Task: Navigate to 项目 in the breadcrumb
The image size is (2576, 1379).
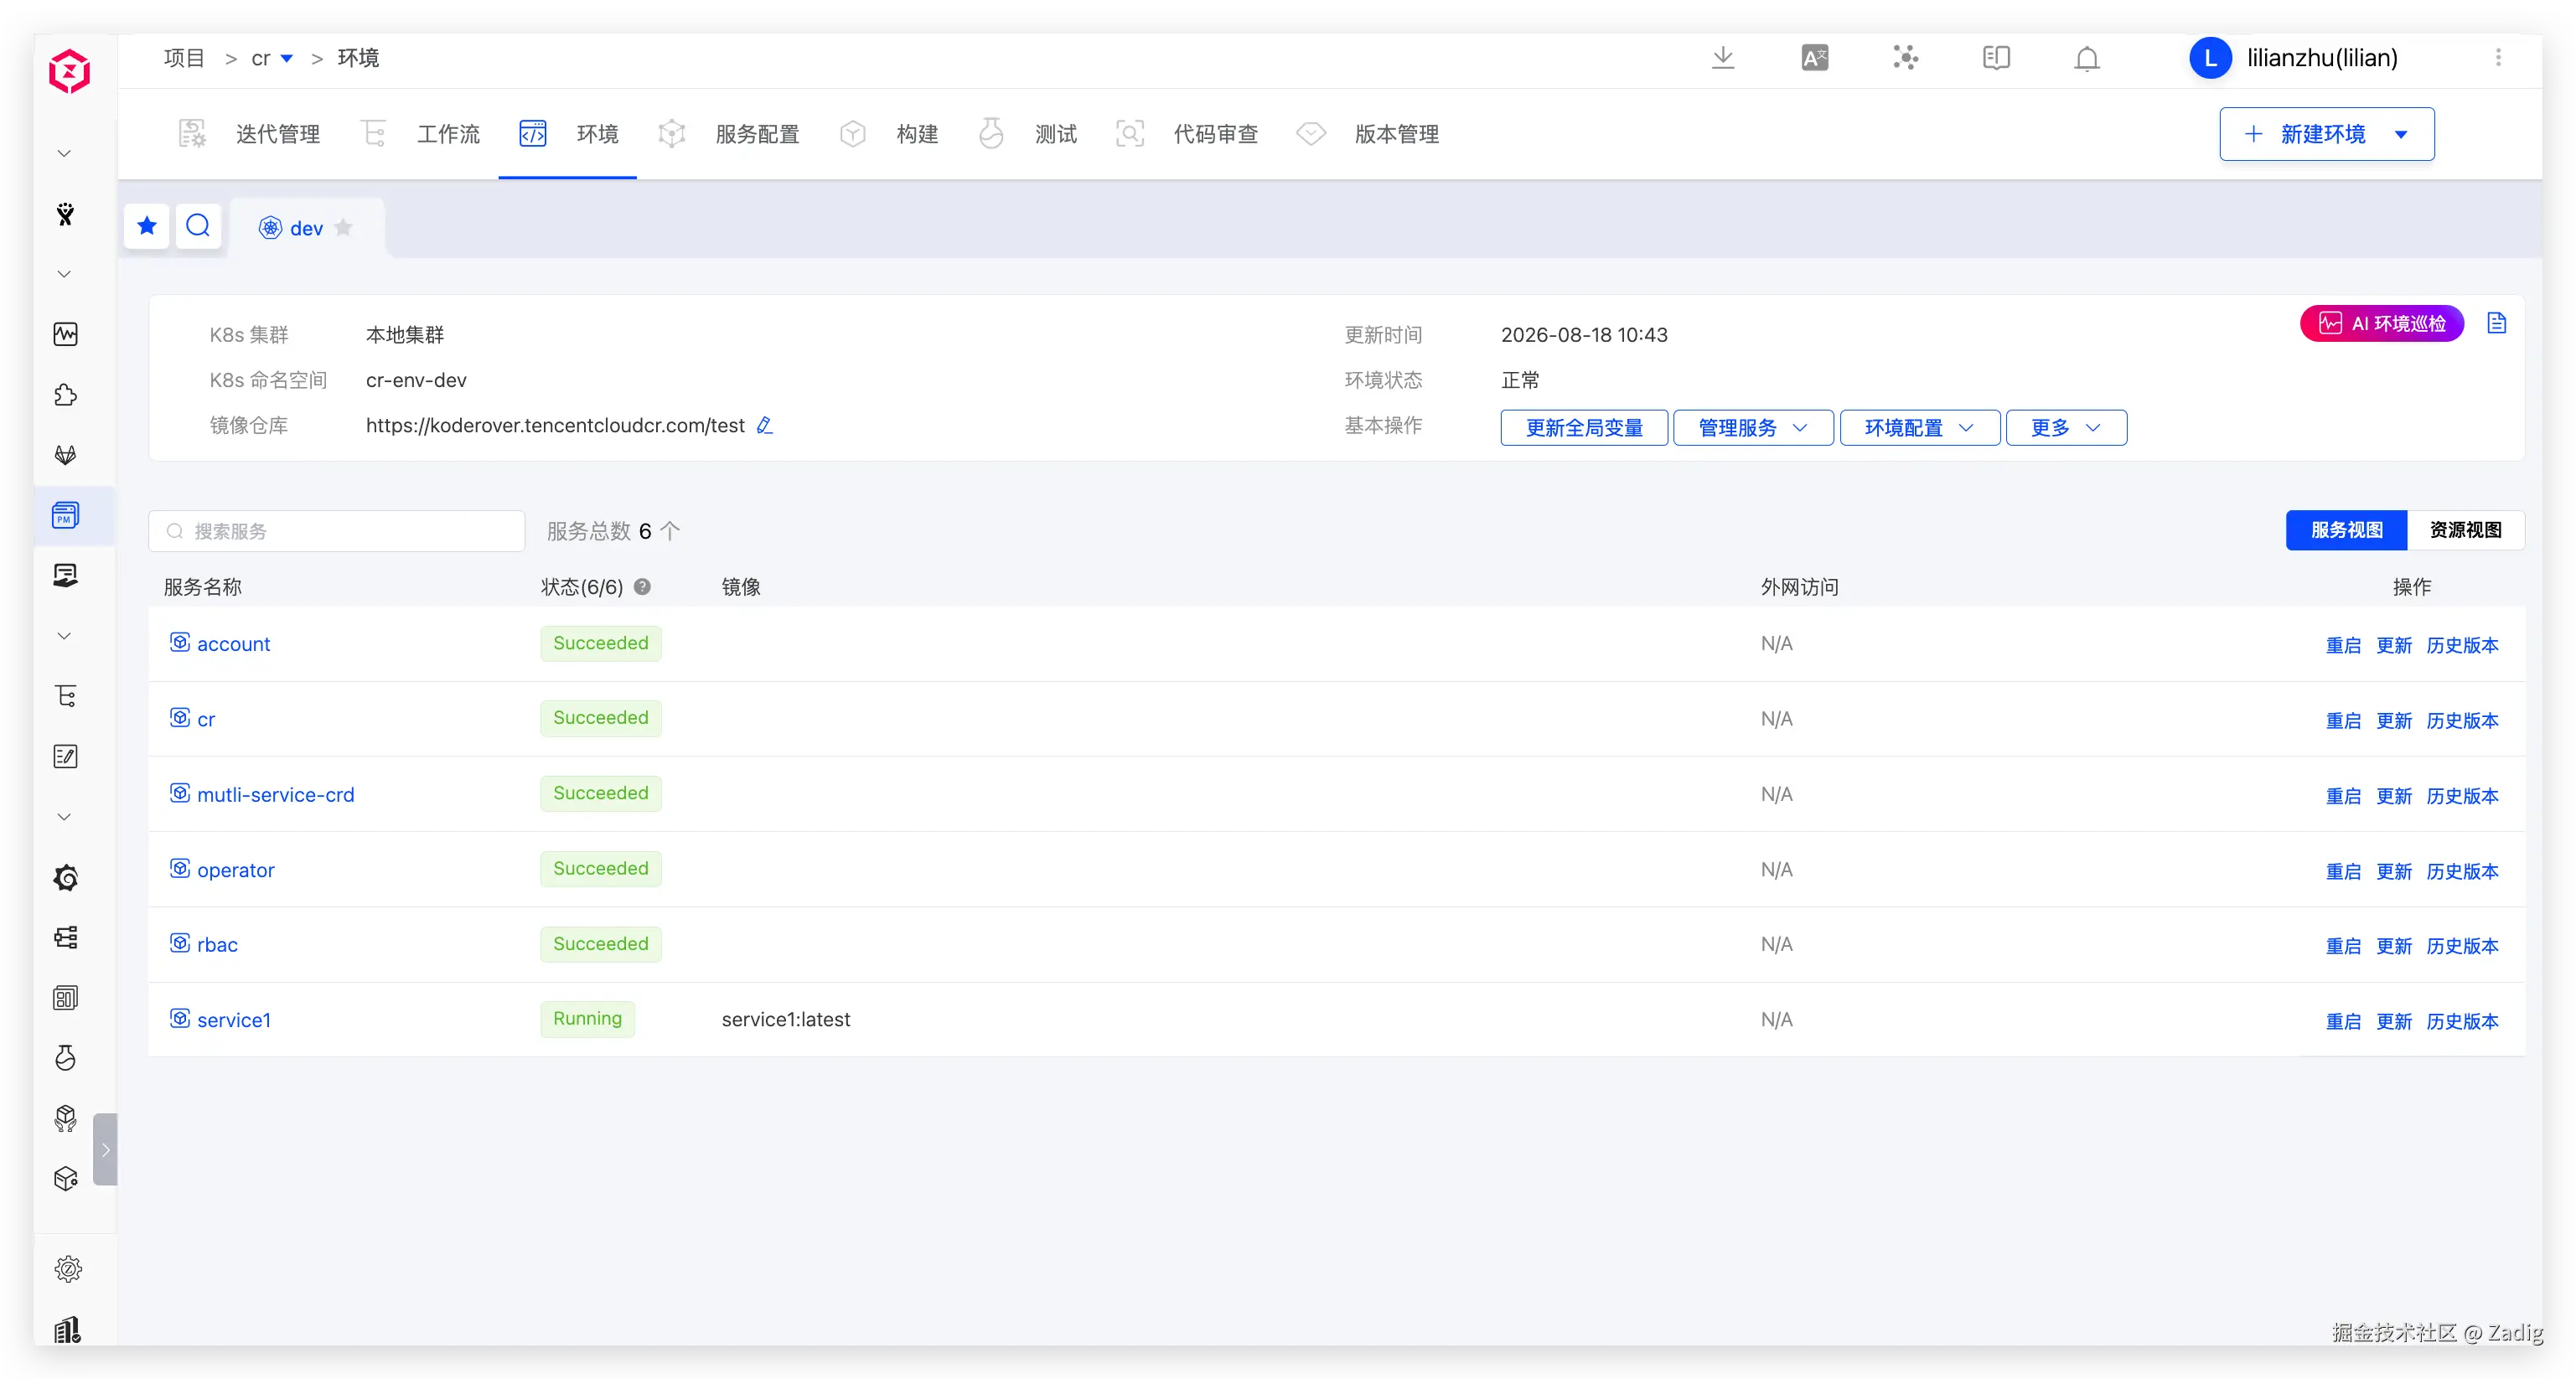Action: 184,58
